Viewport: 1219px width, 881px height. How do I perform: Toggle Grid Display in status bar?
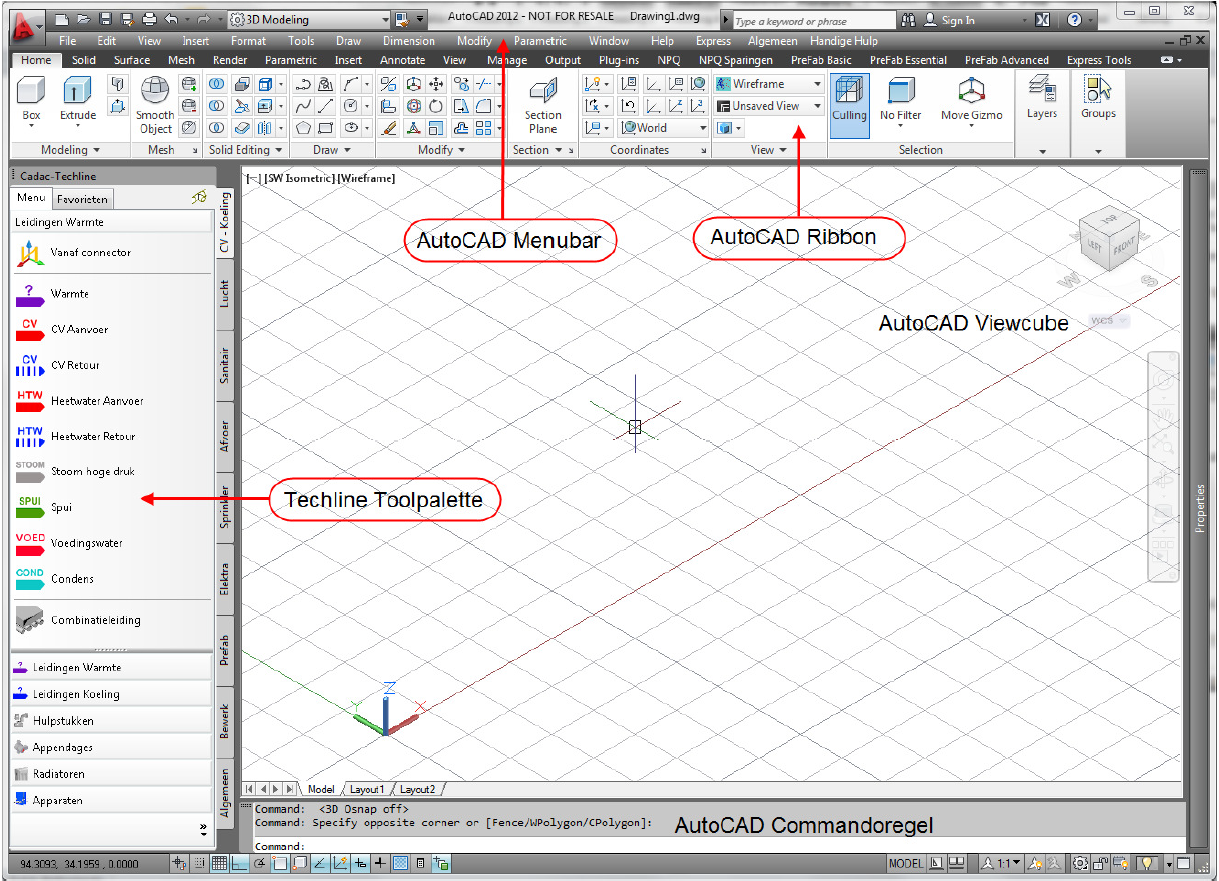[218, 863]
